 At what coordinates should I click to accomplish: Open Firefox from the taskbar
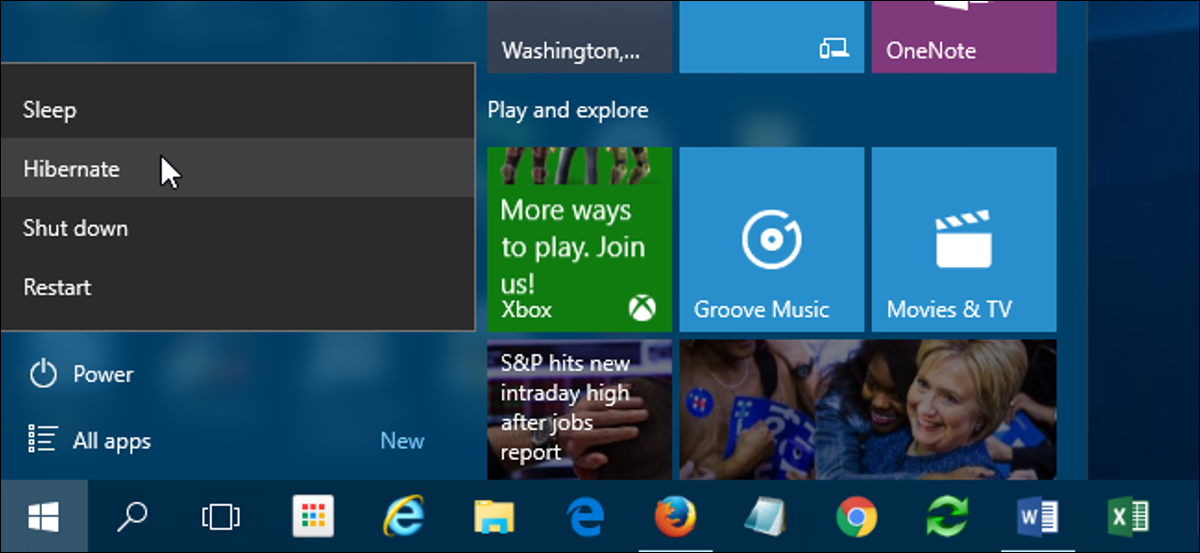click(676, 517)
